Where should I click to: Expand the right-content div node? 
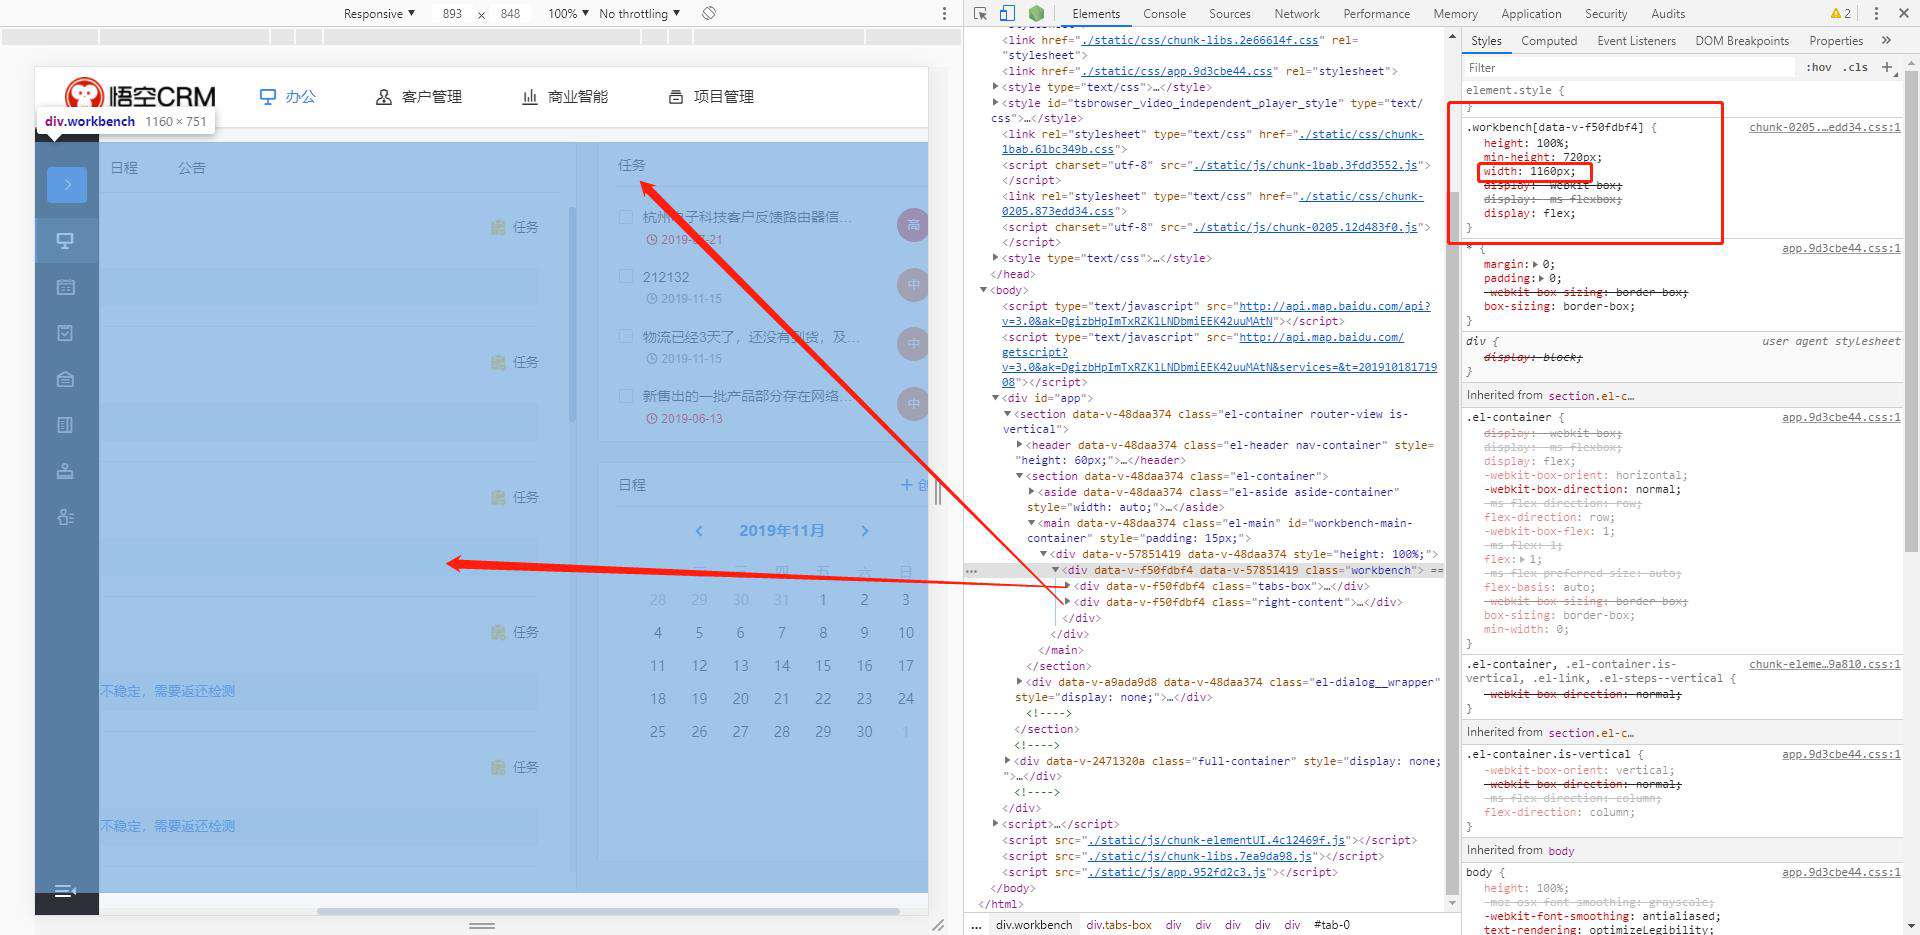point(1067,602)
